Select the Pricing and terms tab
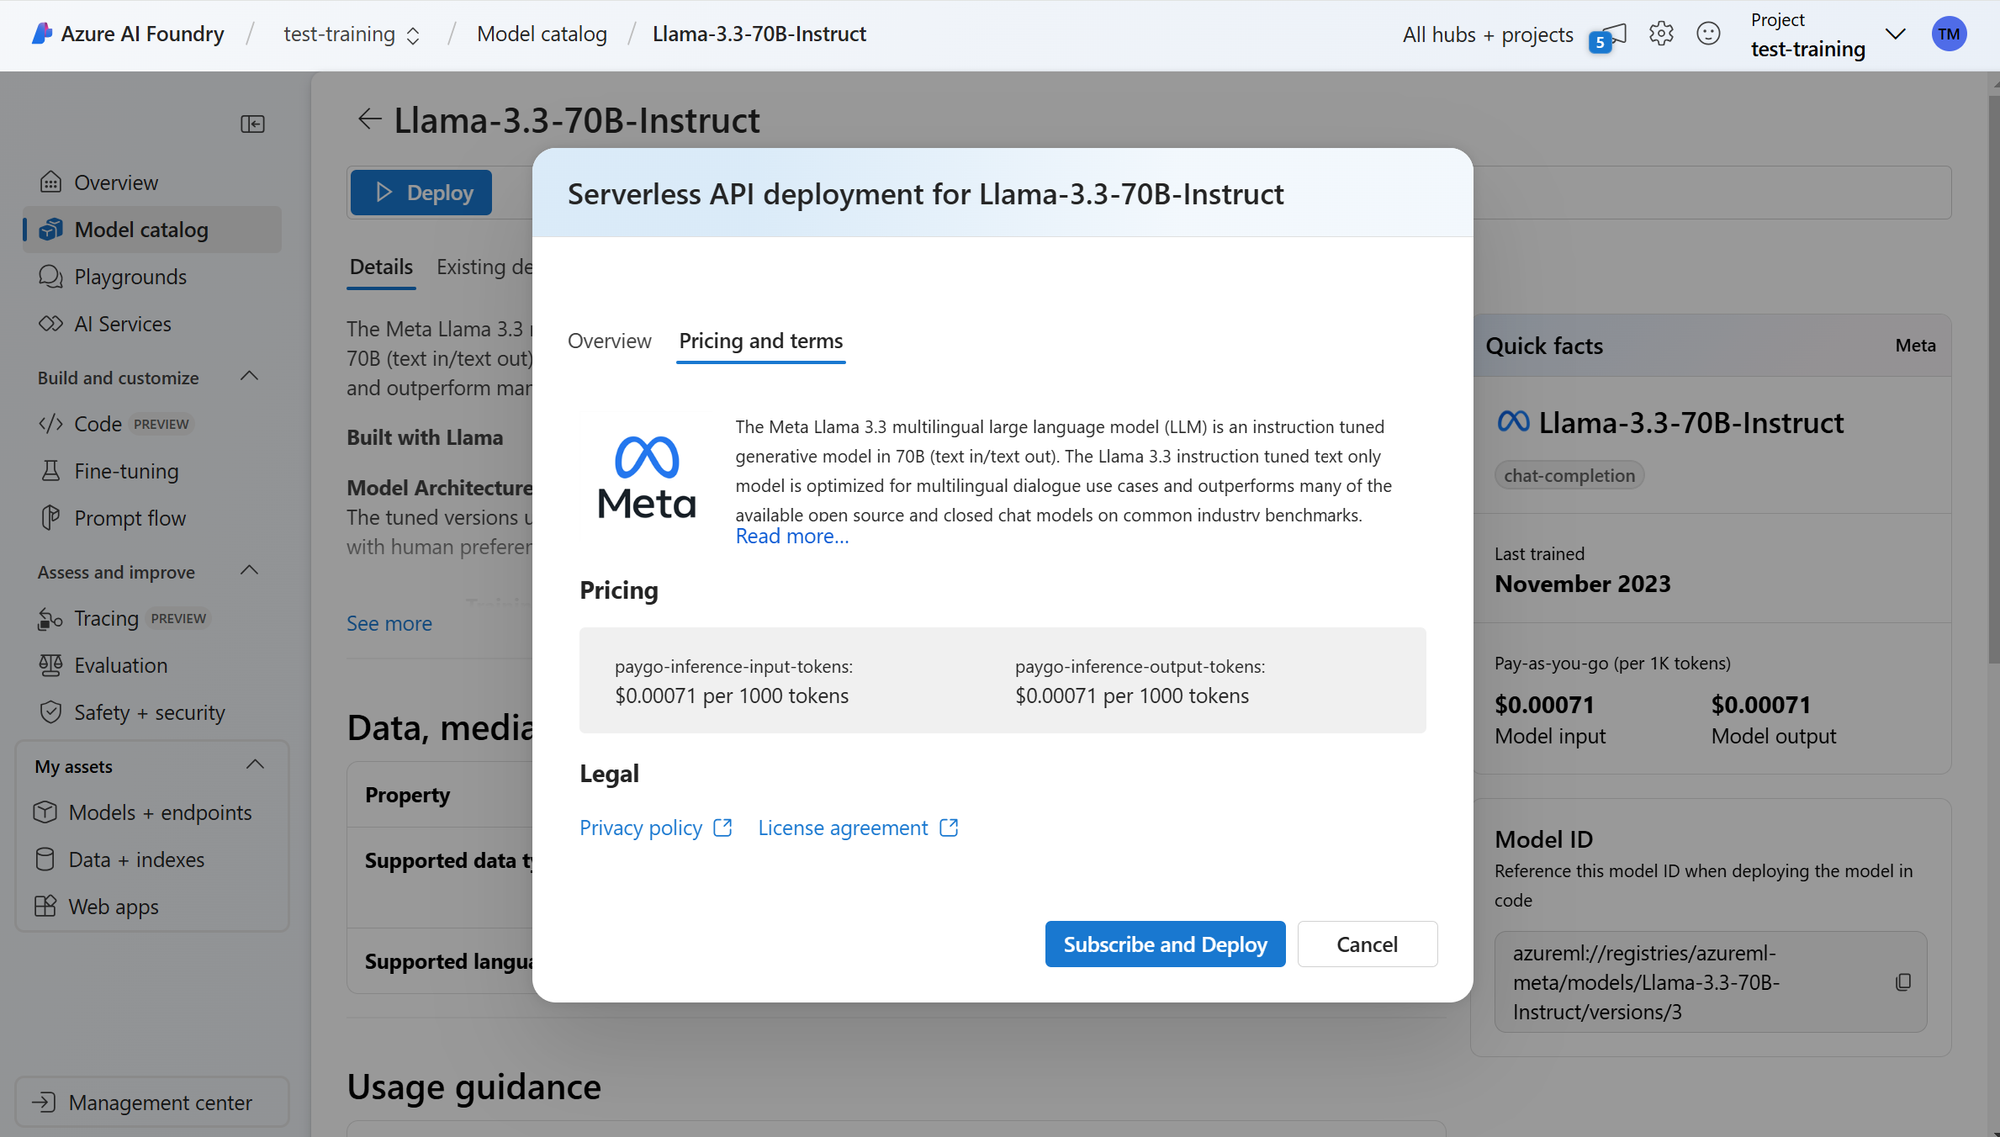 [760, 341]
